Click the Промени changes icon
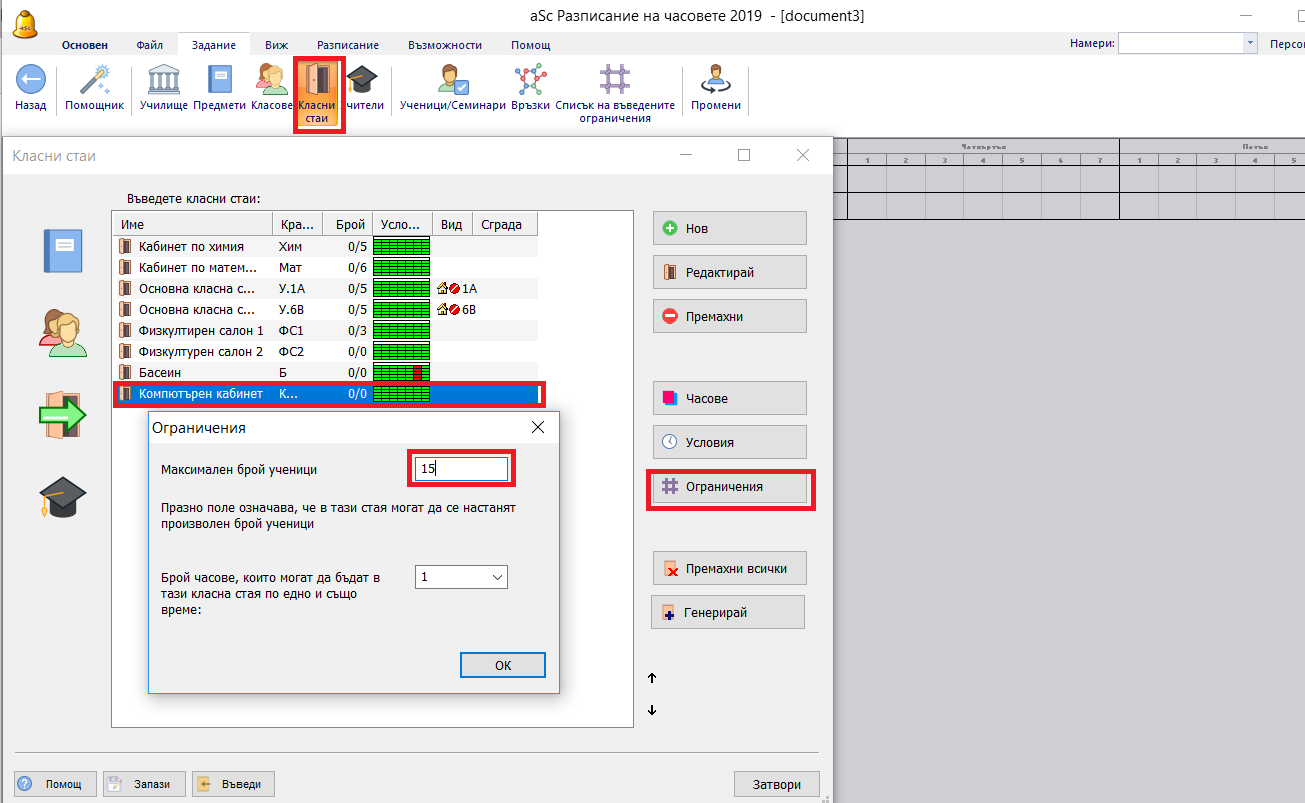 point(715,80)
